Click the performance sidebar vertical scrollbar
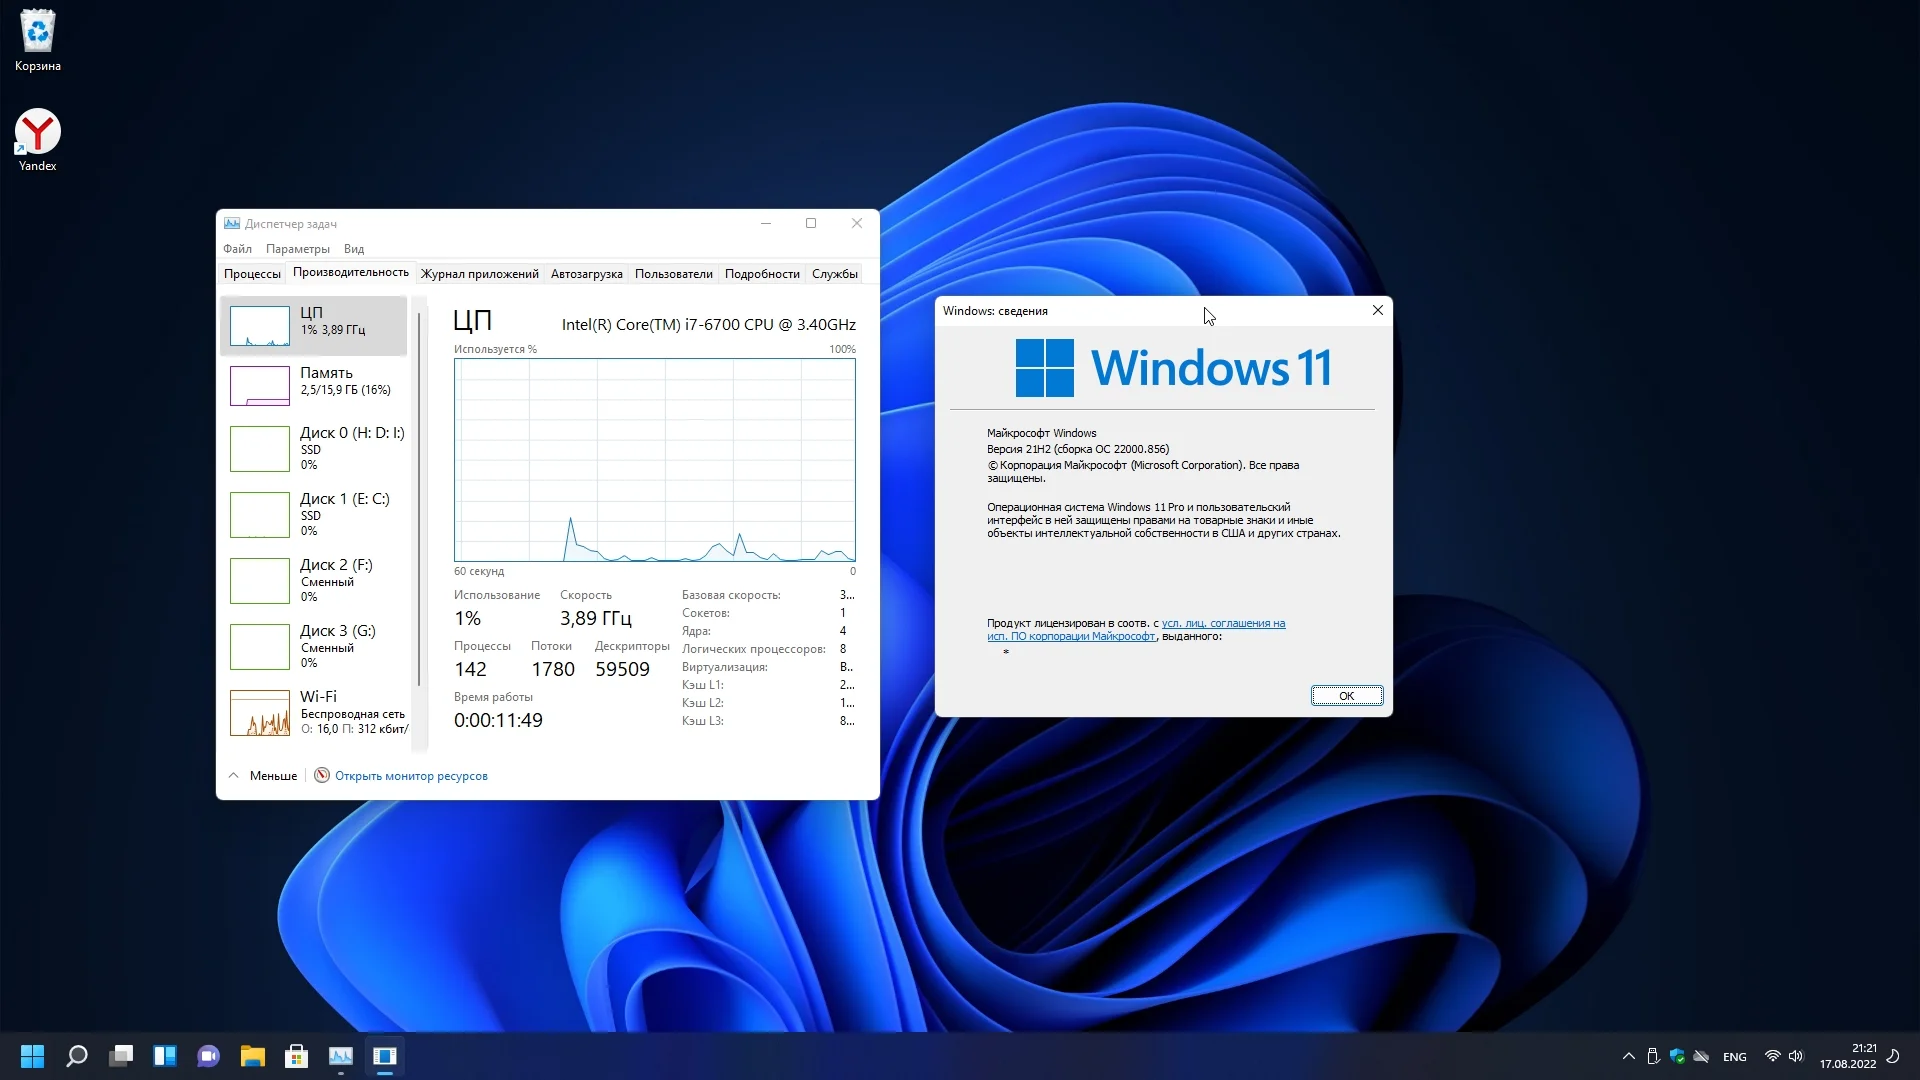Screen dimensions: 1920x1080 point(419,500)
